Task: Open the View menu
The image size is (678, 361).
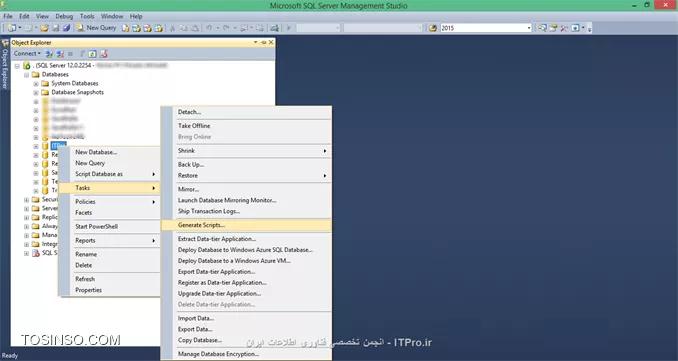Action: [x=42, y=16]
